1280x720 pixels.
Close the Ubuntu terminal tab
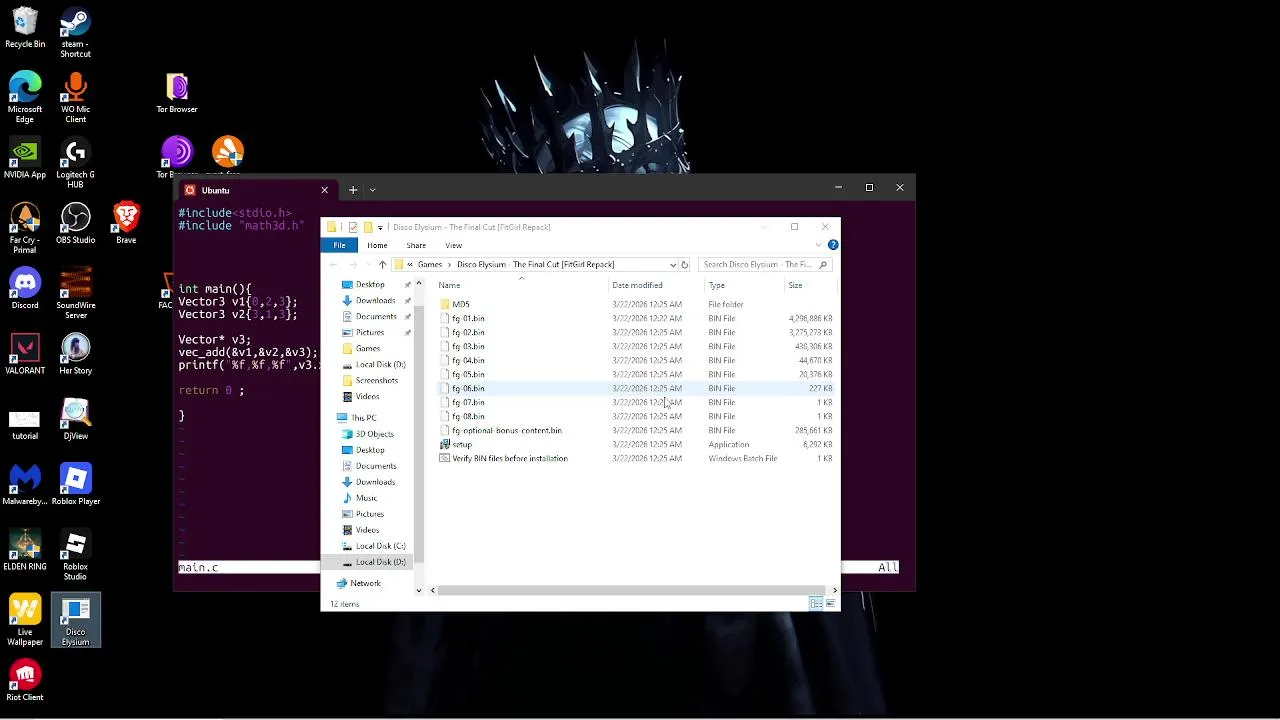pos(324,190)
